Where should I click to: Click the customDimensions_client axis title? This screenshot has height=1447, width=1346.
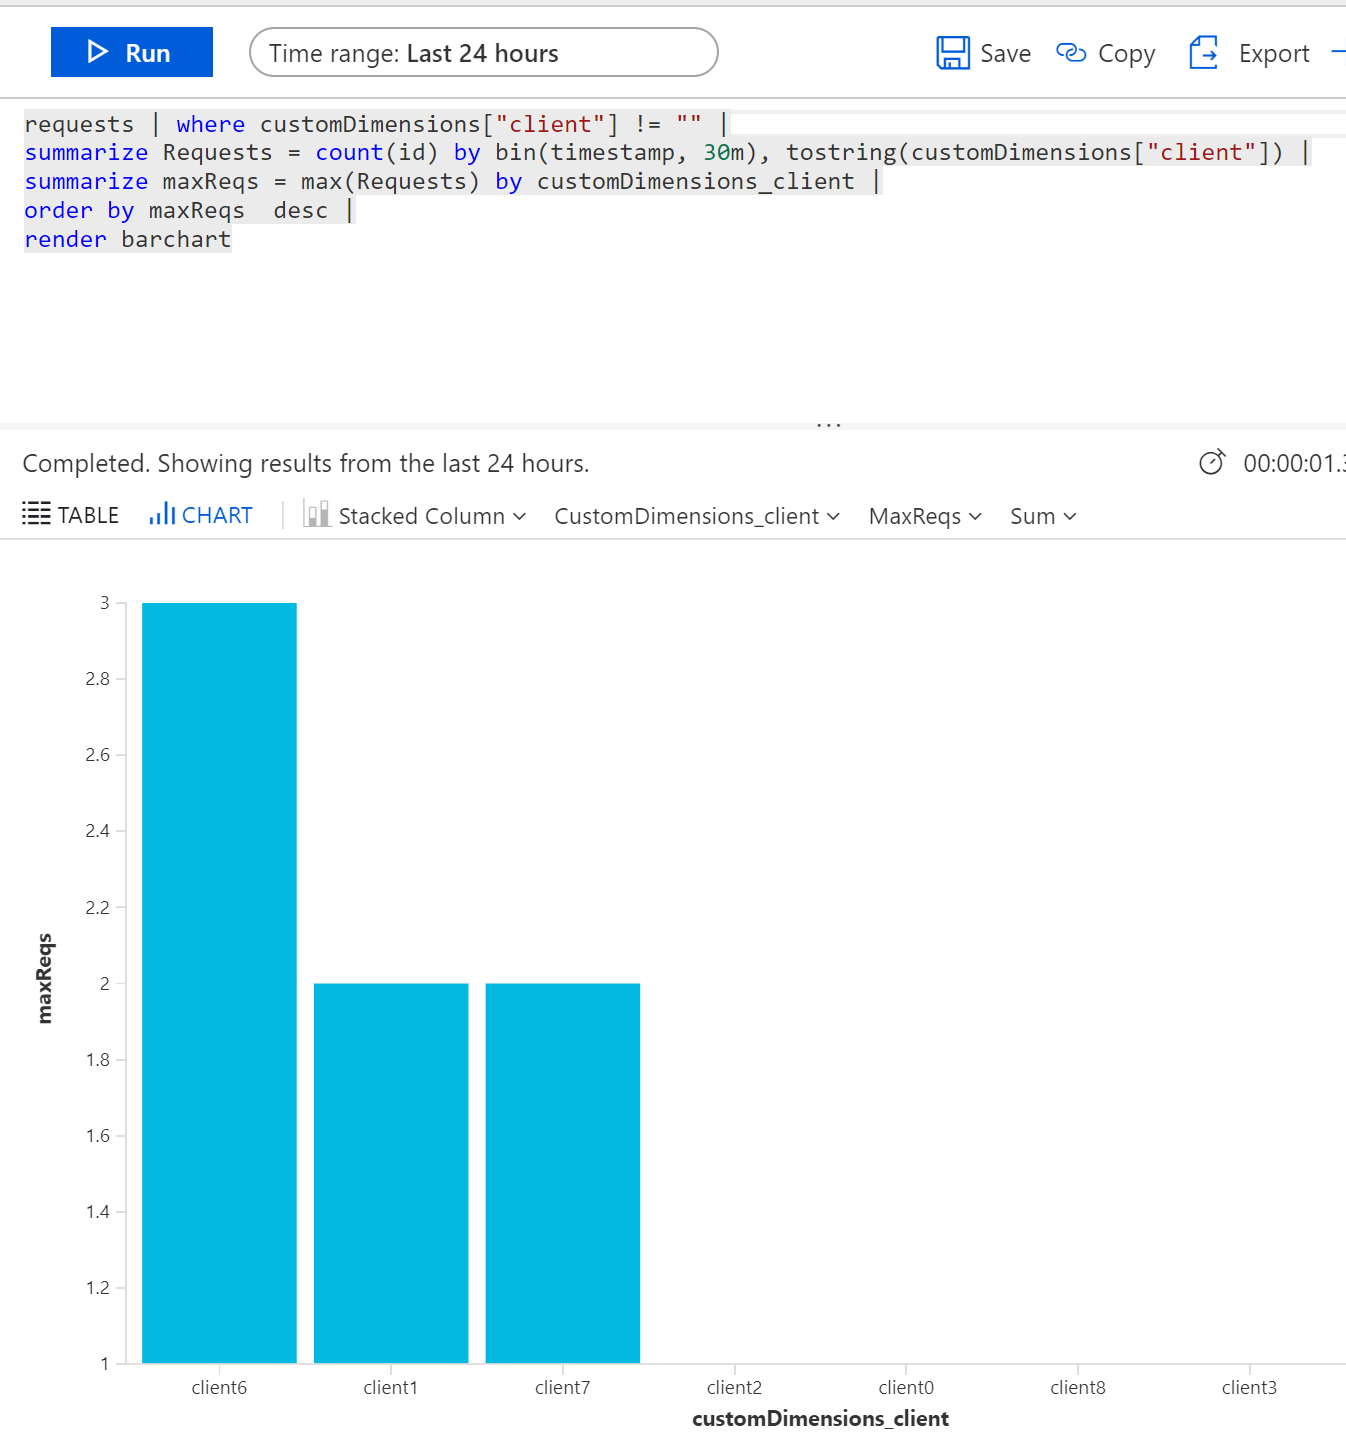[820, 1418]
